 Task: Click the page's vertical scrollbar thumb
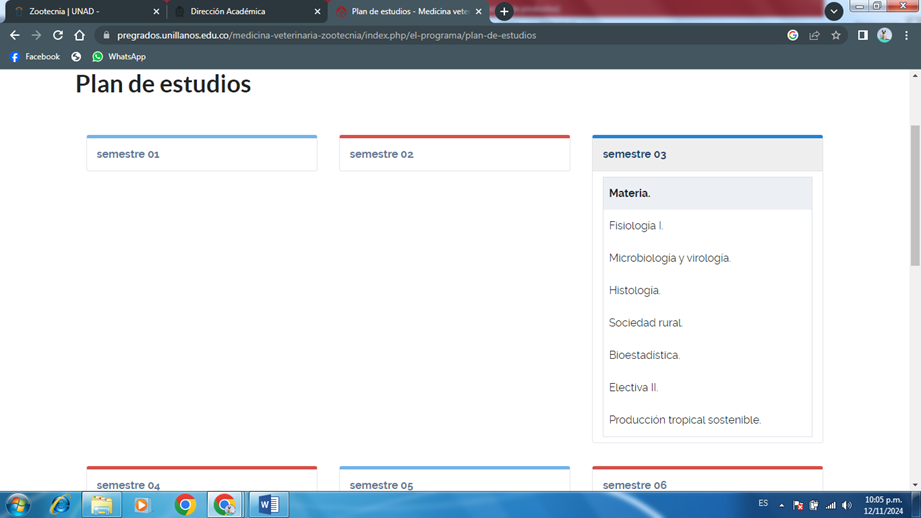pyautogui.click(x=914, y=195)
